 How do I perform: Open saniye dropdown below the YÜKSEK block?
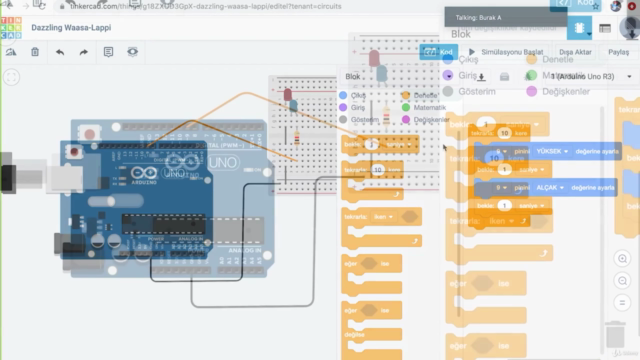click(x=531, y=169)
